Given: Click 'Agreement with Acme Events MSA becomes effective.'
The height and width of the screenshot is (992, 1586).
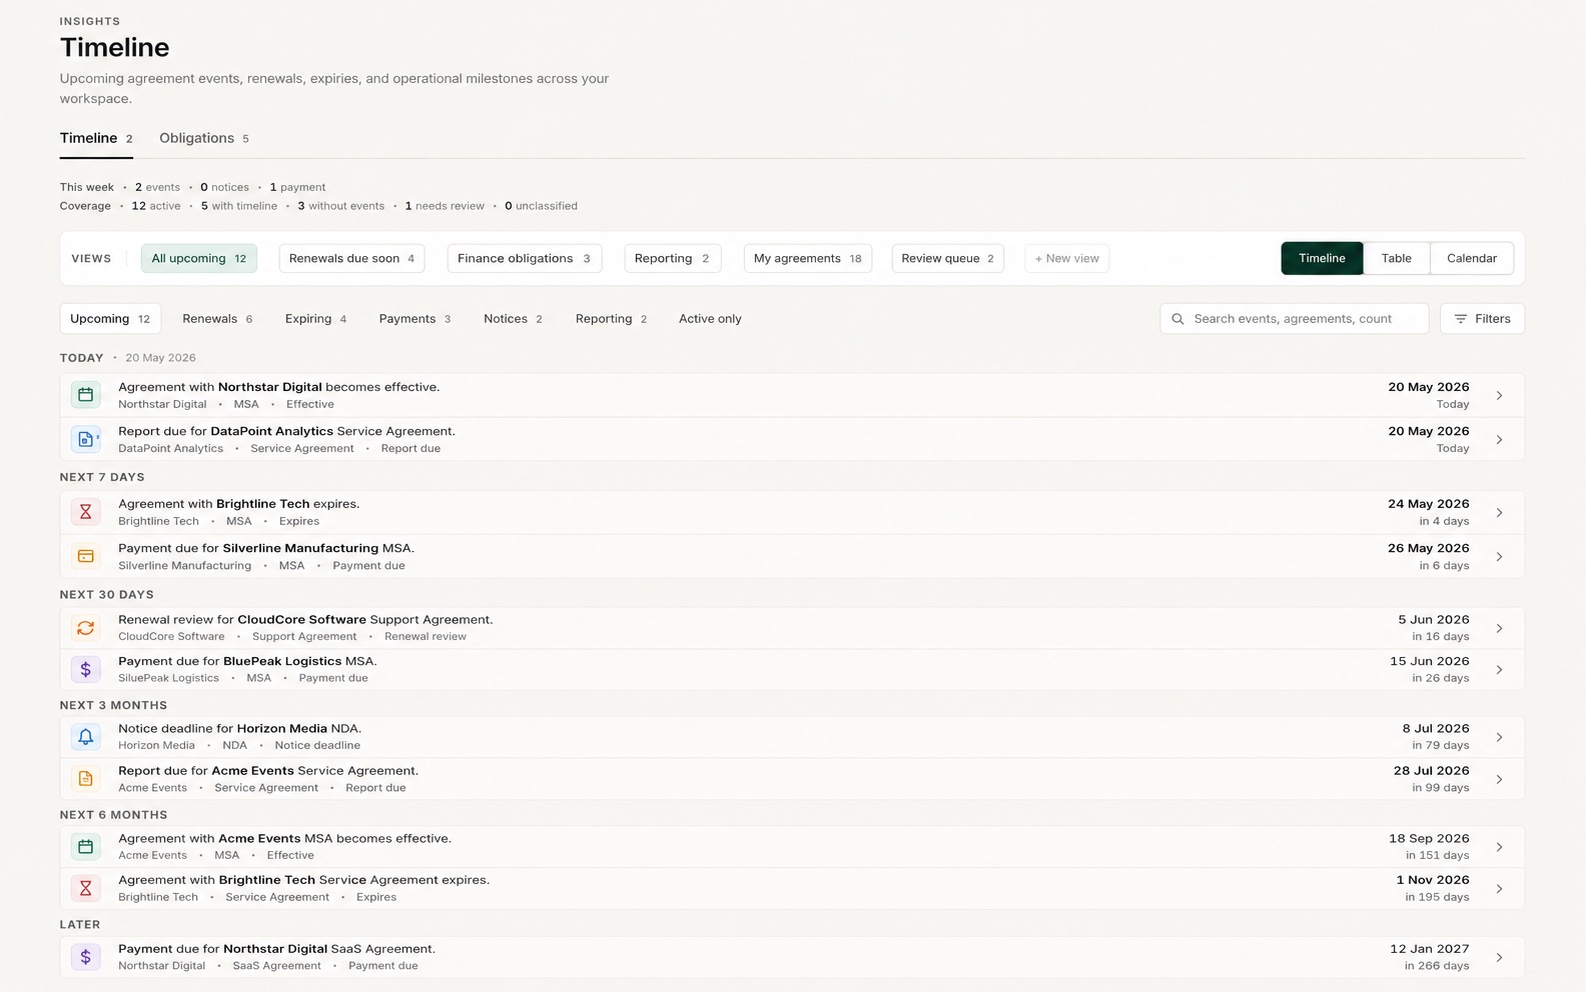Looking at the screenshot, I should (285, 839).
